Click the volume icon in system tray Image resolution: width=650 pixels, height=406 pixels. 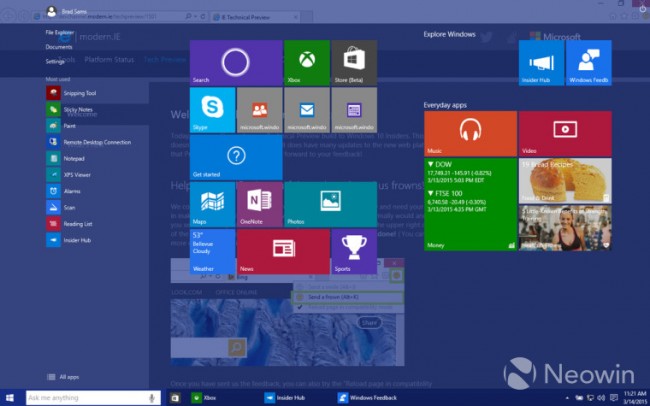601,398
